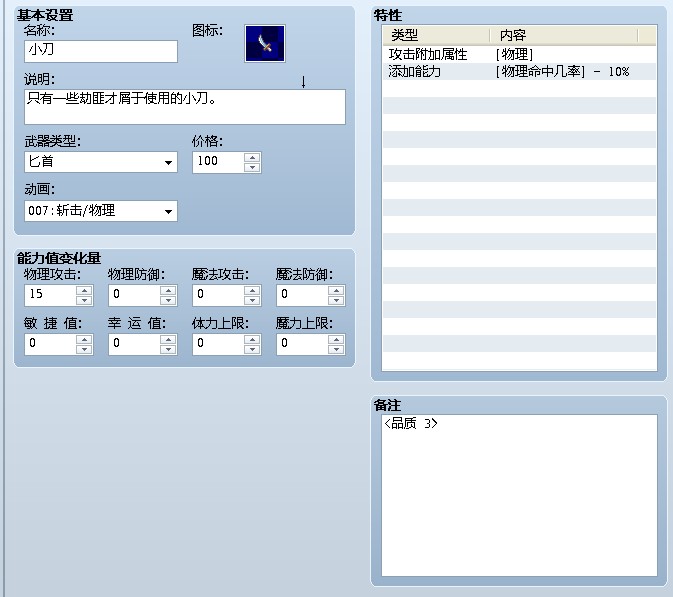Select the first empty row in 特性 list
The width and height of the screenshot is (673, 597).
[x=519, y=88]
